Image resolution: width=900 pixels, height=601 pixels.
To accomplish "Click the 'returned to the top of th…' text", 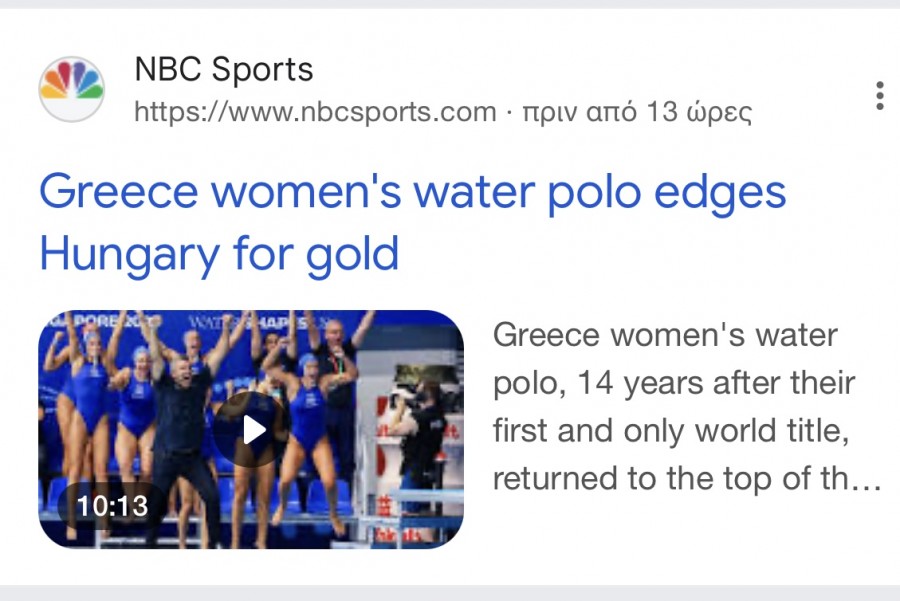I will (687, 479).
